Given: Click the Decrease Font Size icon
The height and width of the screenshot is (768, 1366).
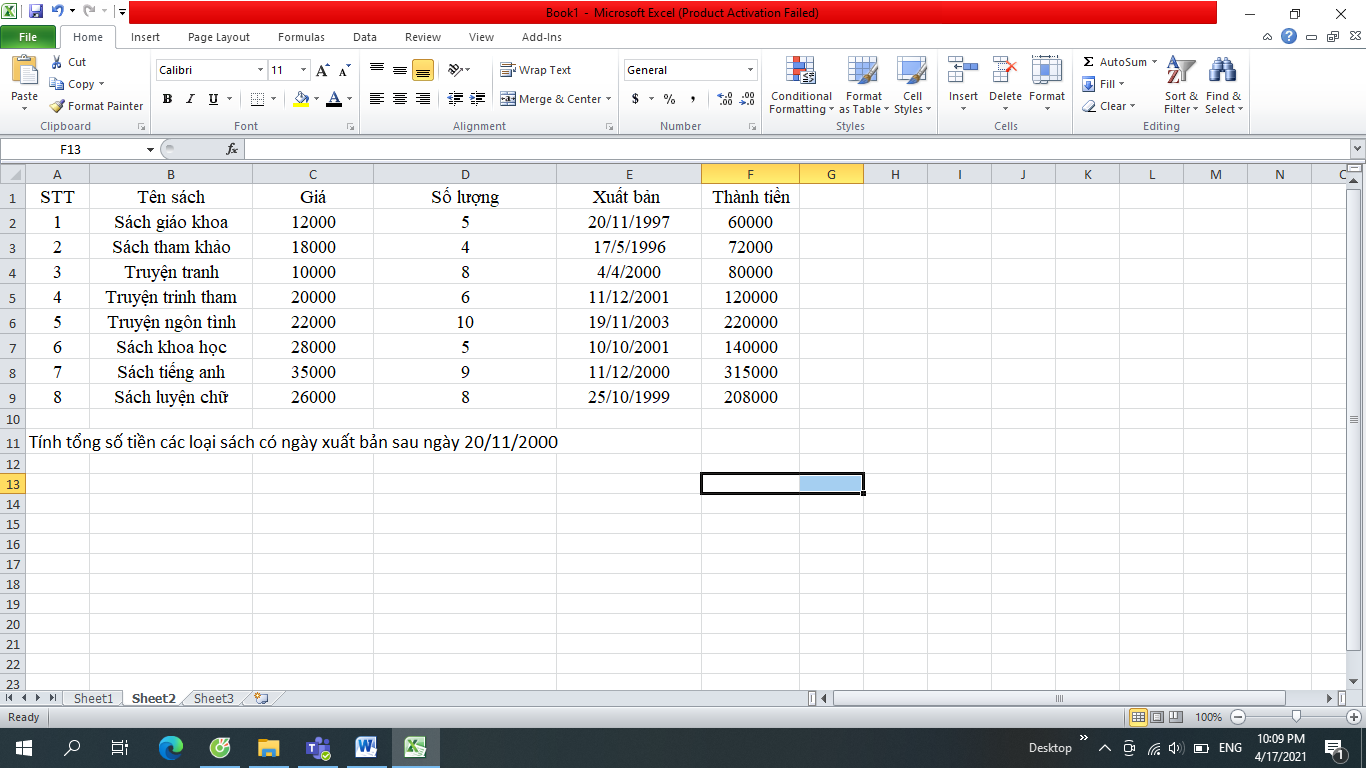Looking at the screenshot, I should [x=344, y=70].
